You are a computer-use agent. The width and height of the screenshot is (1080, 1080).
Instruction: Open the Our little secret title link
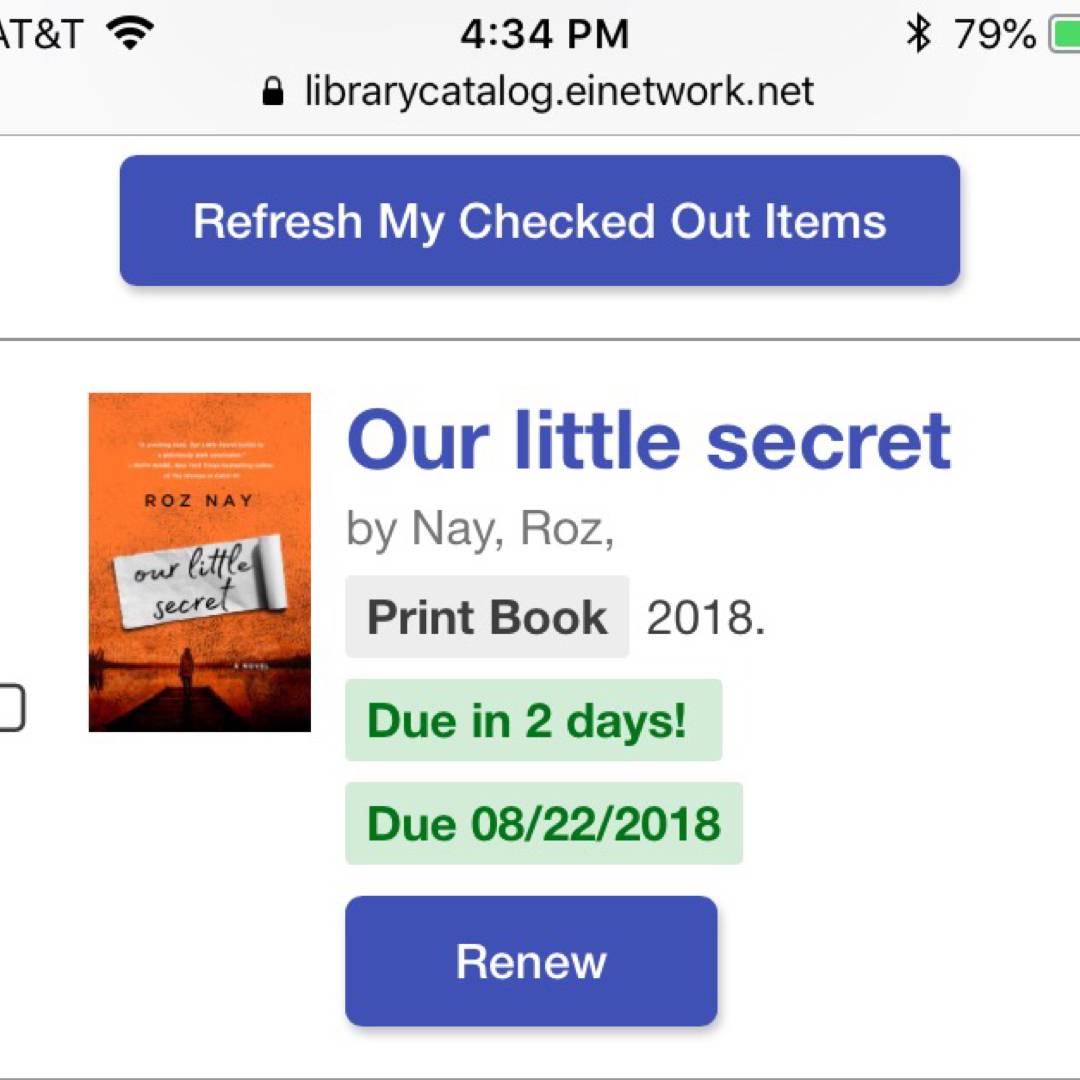click(x=648, y=441)
